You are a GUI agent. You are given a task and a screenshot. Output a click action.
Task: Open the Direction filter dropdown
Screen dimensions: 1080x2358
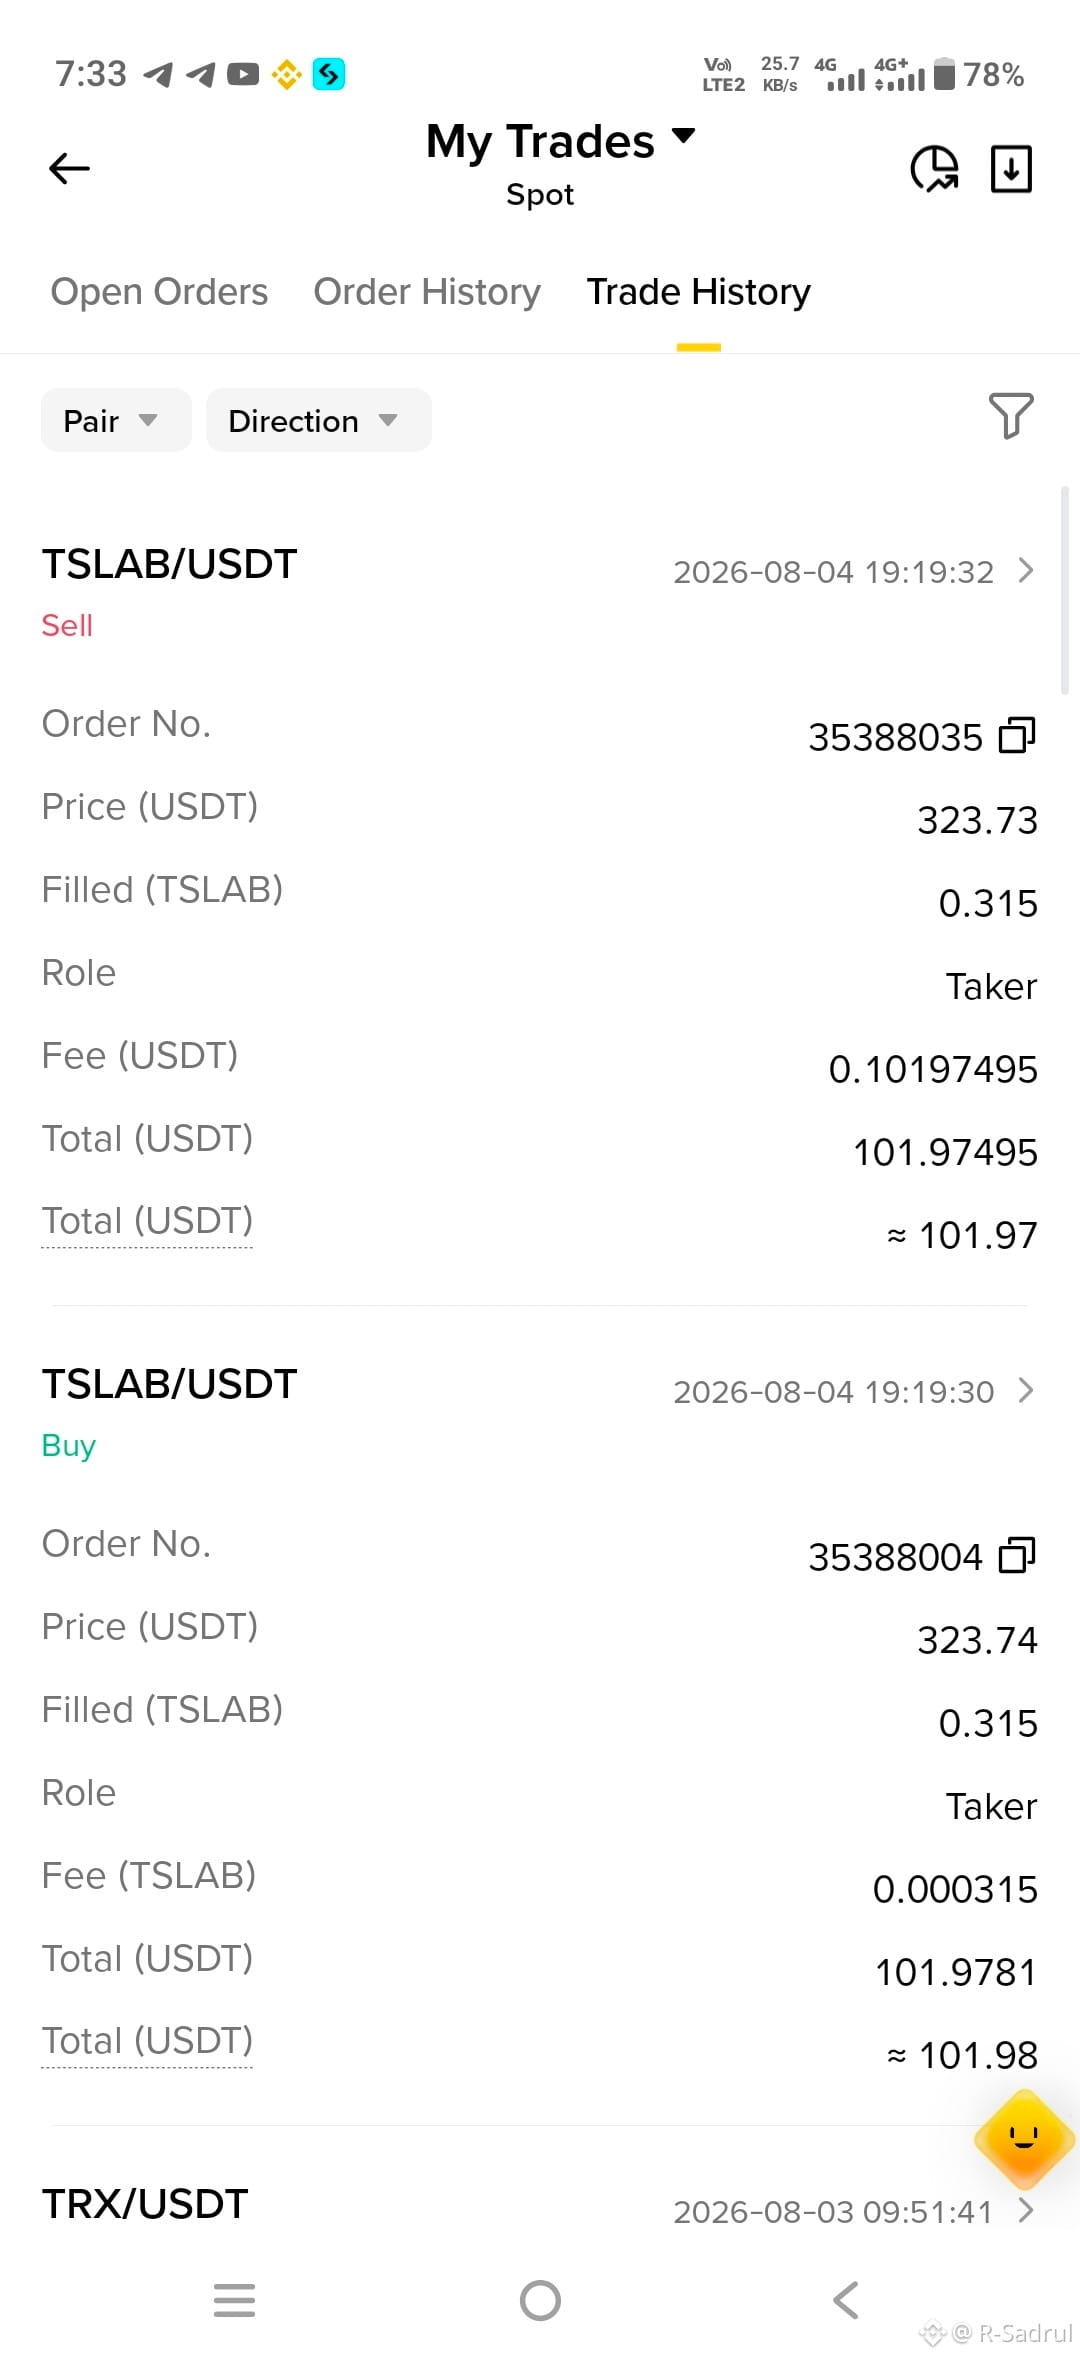[319, 420]
